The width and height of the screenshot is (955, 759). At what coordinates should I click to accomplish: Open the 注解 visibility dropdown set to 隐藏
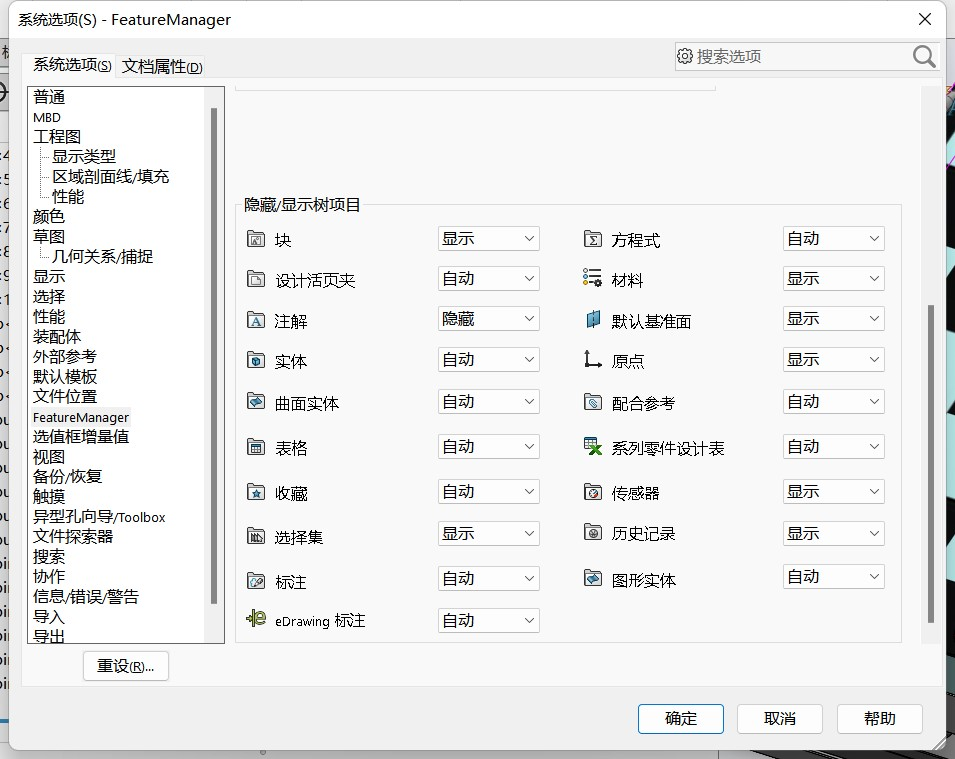[488, 319]
